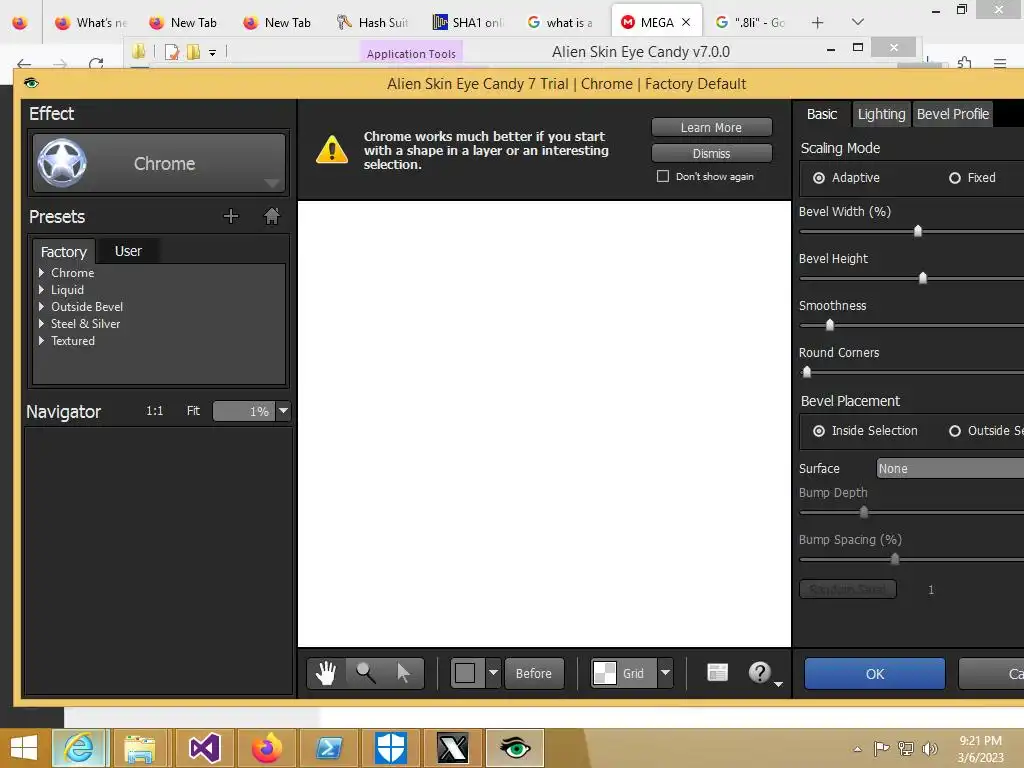Switch to the Factory presets tab
The width and height of the screenshot is (1024, 768).
[63, 251]
